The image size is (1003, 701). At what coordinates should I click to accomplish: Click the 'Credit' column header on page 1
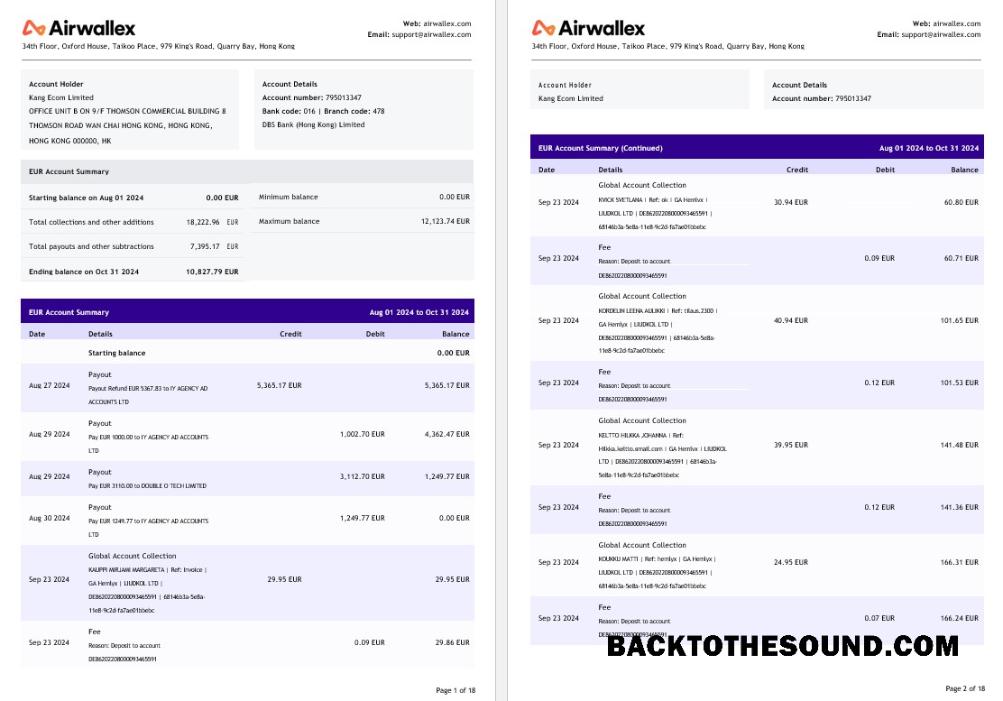point(290,334)
